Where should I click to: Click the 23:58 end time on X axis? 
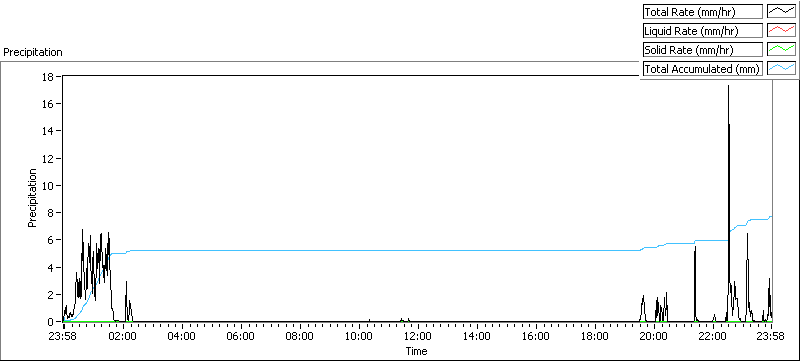click(771, 336)
